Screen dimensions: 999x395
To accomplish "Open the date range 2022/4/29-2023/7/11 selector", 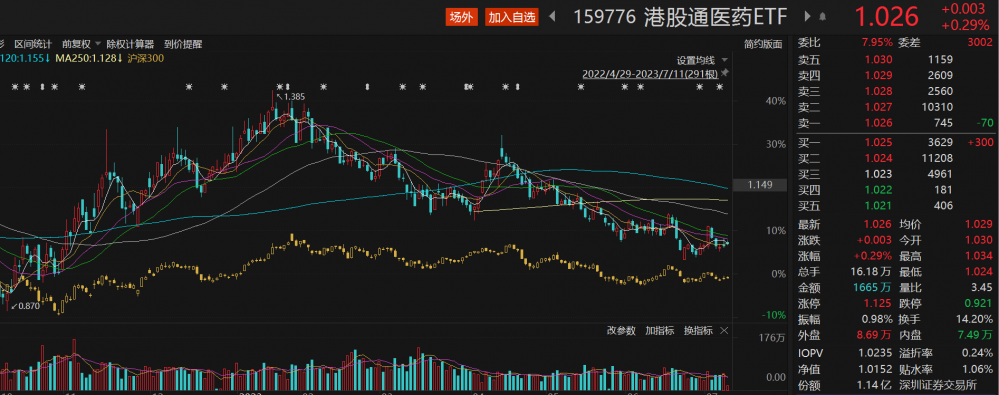I will [x=650, y=75].
